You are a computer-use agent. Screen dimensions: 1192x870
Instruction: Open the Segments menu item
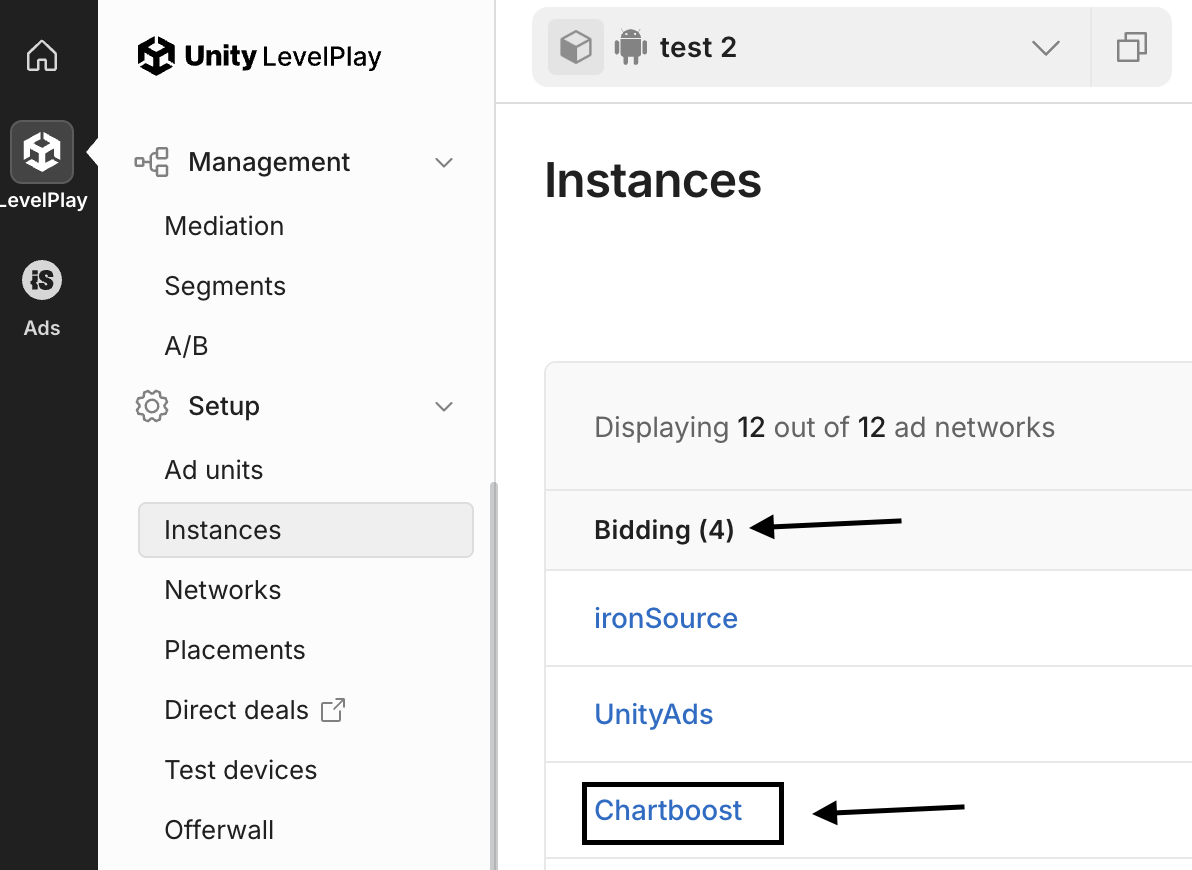[225, 286]
